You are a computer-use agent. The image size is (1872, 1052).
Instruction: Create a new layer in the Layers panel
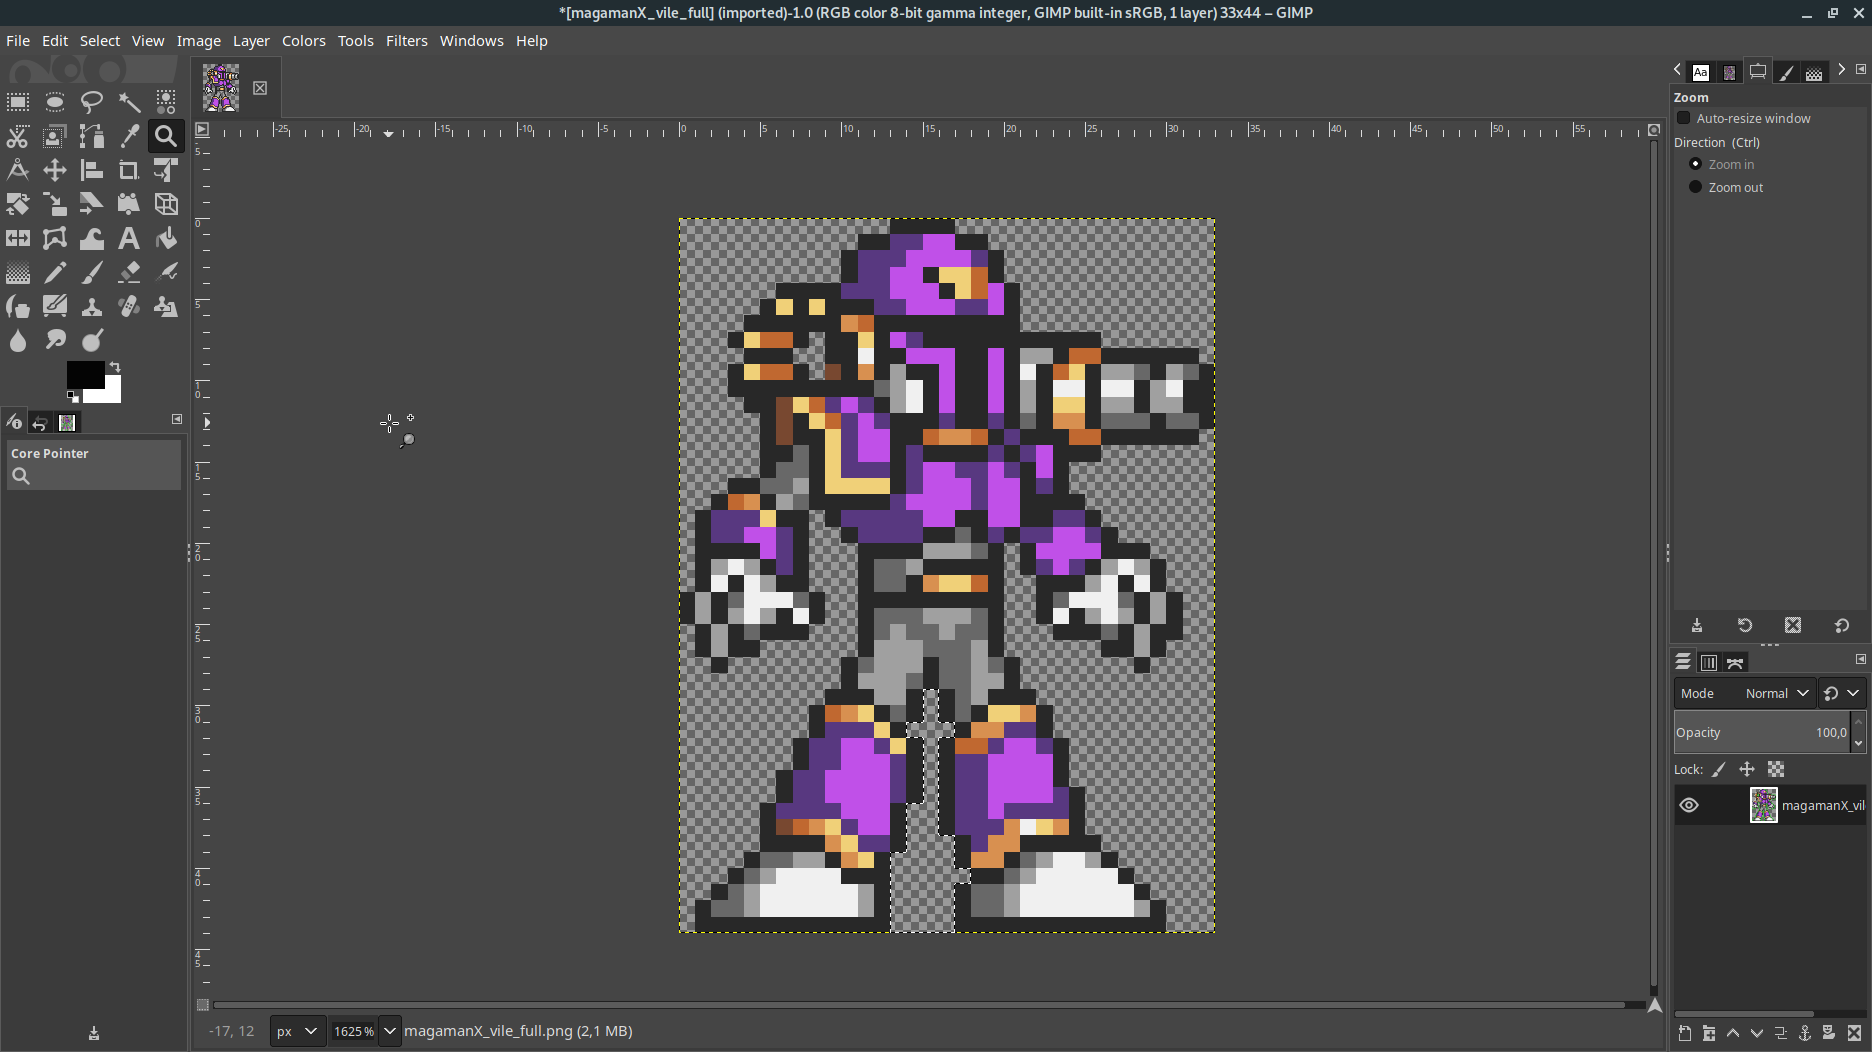coord(1685,1034)
